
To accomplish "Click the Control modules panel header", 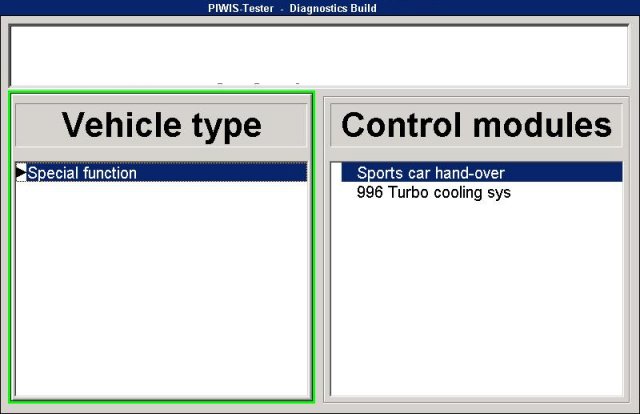I will click(476, 125).
